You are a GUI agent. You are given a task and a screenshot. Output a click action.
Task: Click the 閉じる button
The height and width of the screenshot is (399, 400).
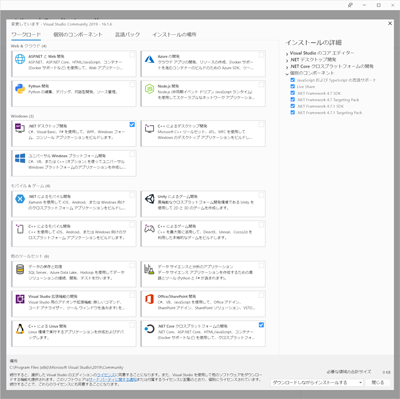pyautogui.click(x=378, y=382)
